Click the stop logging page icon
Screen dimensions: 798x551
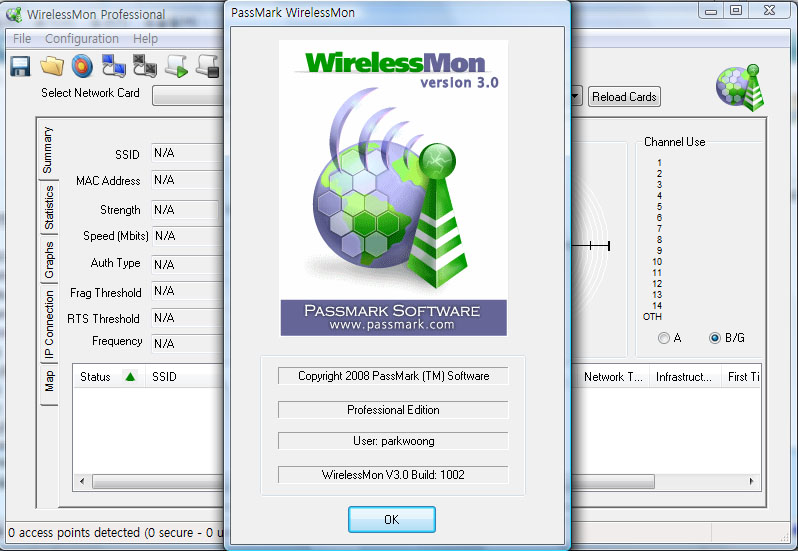(208, 67)
